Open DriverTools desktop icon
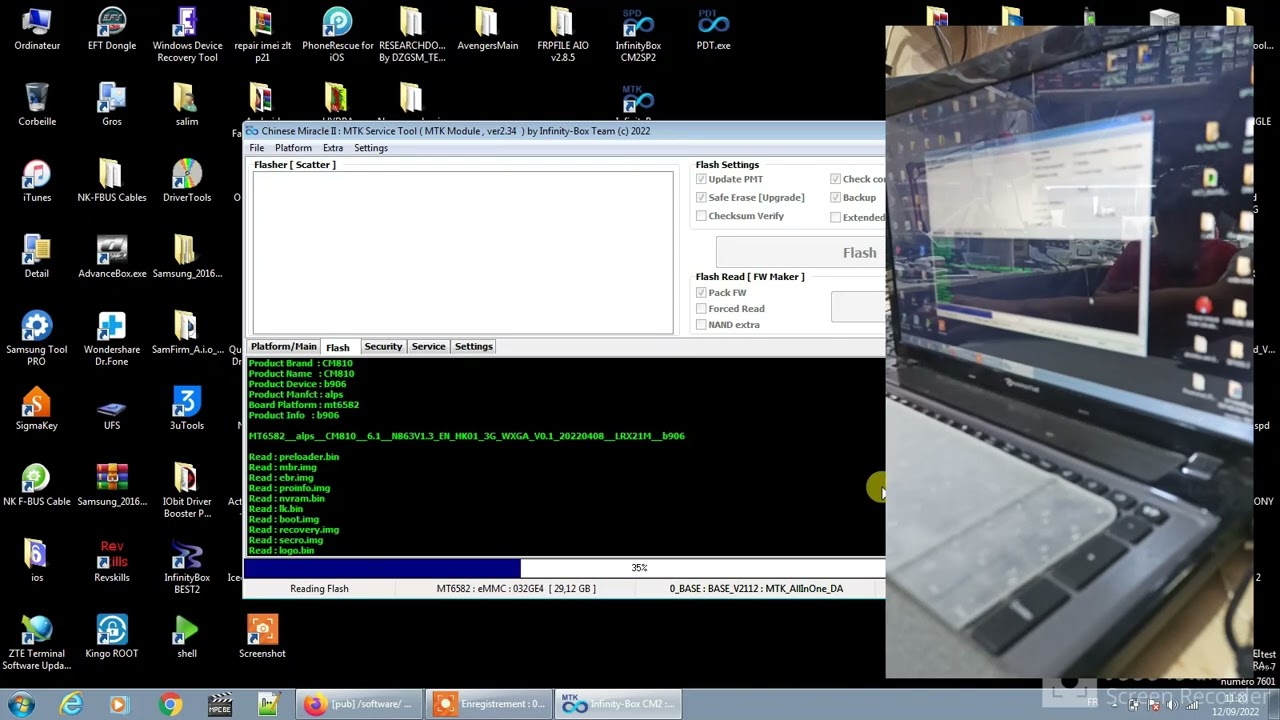 [187, 181]
